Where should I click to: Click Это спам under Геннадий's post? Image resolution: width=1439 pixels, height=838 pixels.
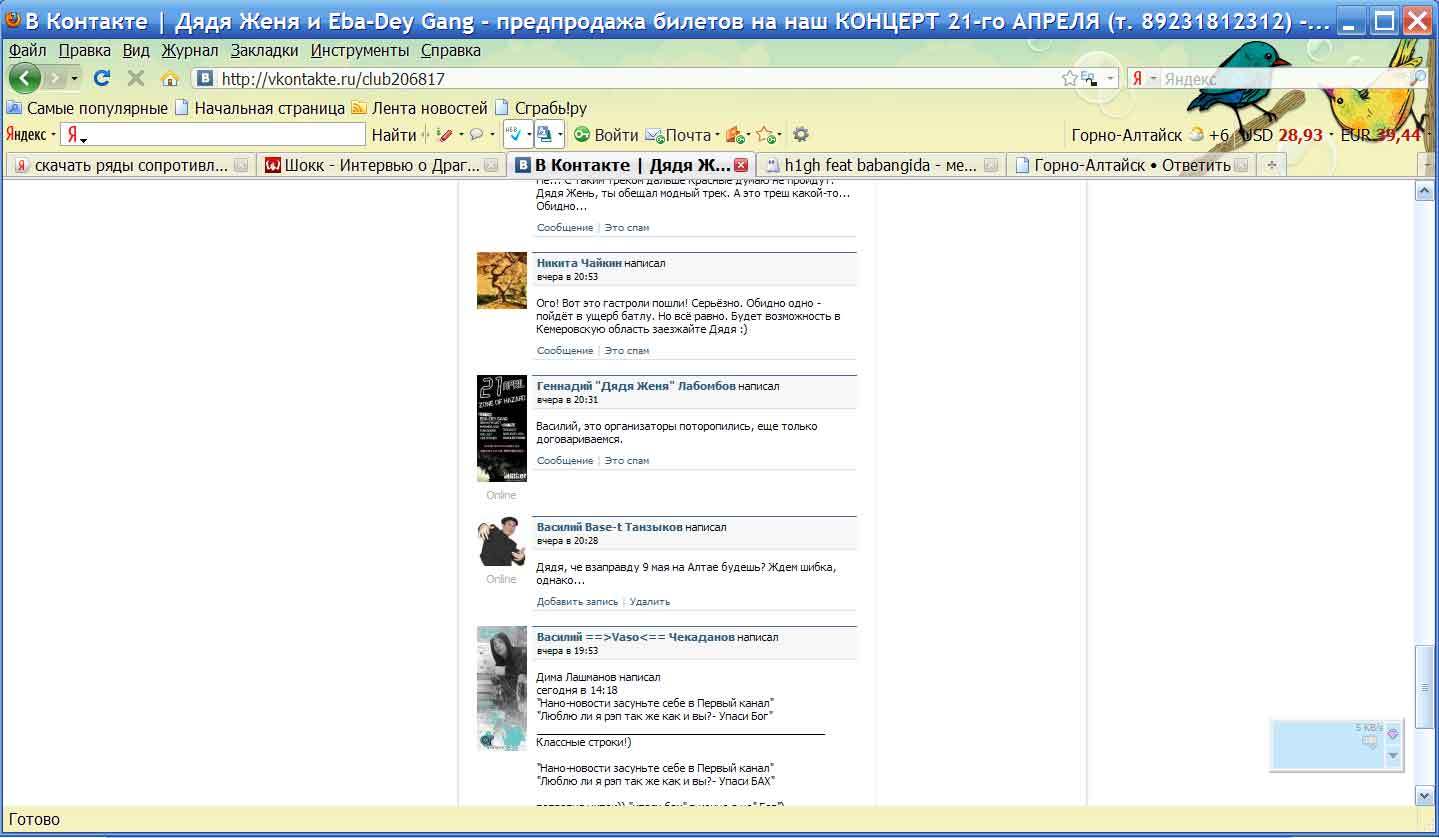(627, 461)
